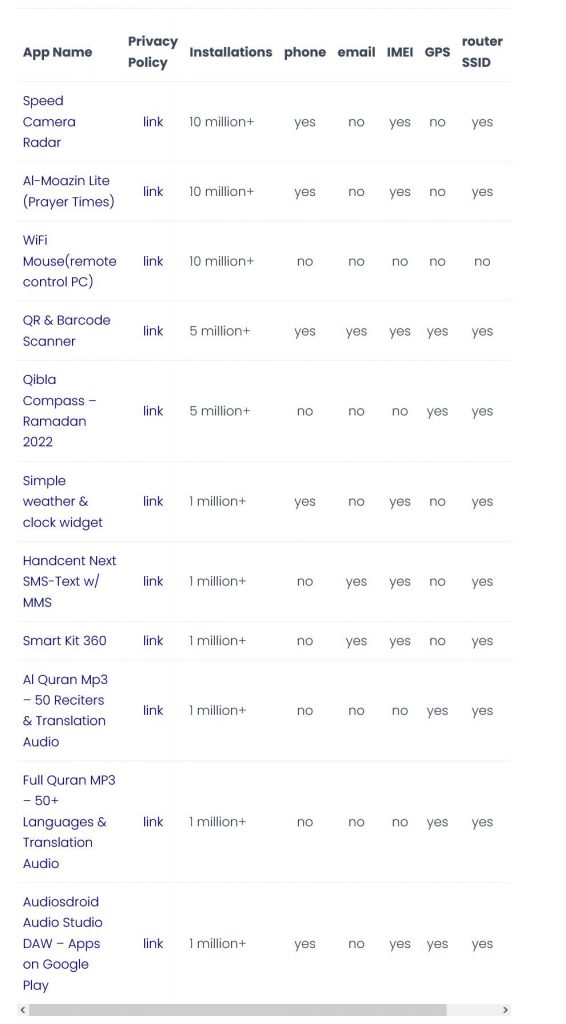Viewport: 566px width, 1024px height.
Task: Click the Speed Camera Radar app name
Action: click(49, 121)
